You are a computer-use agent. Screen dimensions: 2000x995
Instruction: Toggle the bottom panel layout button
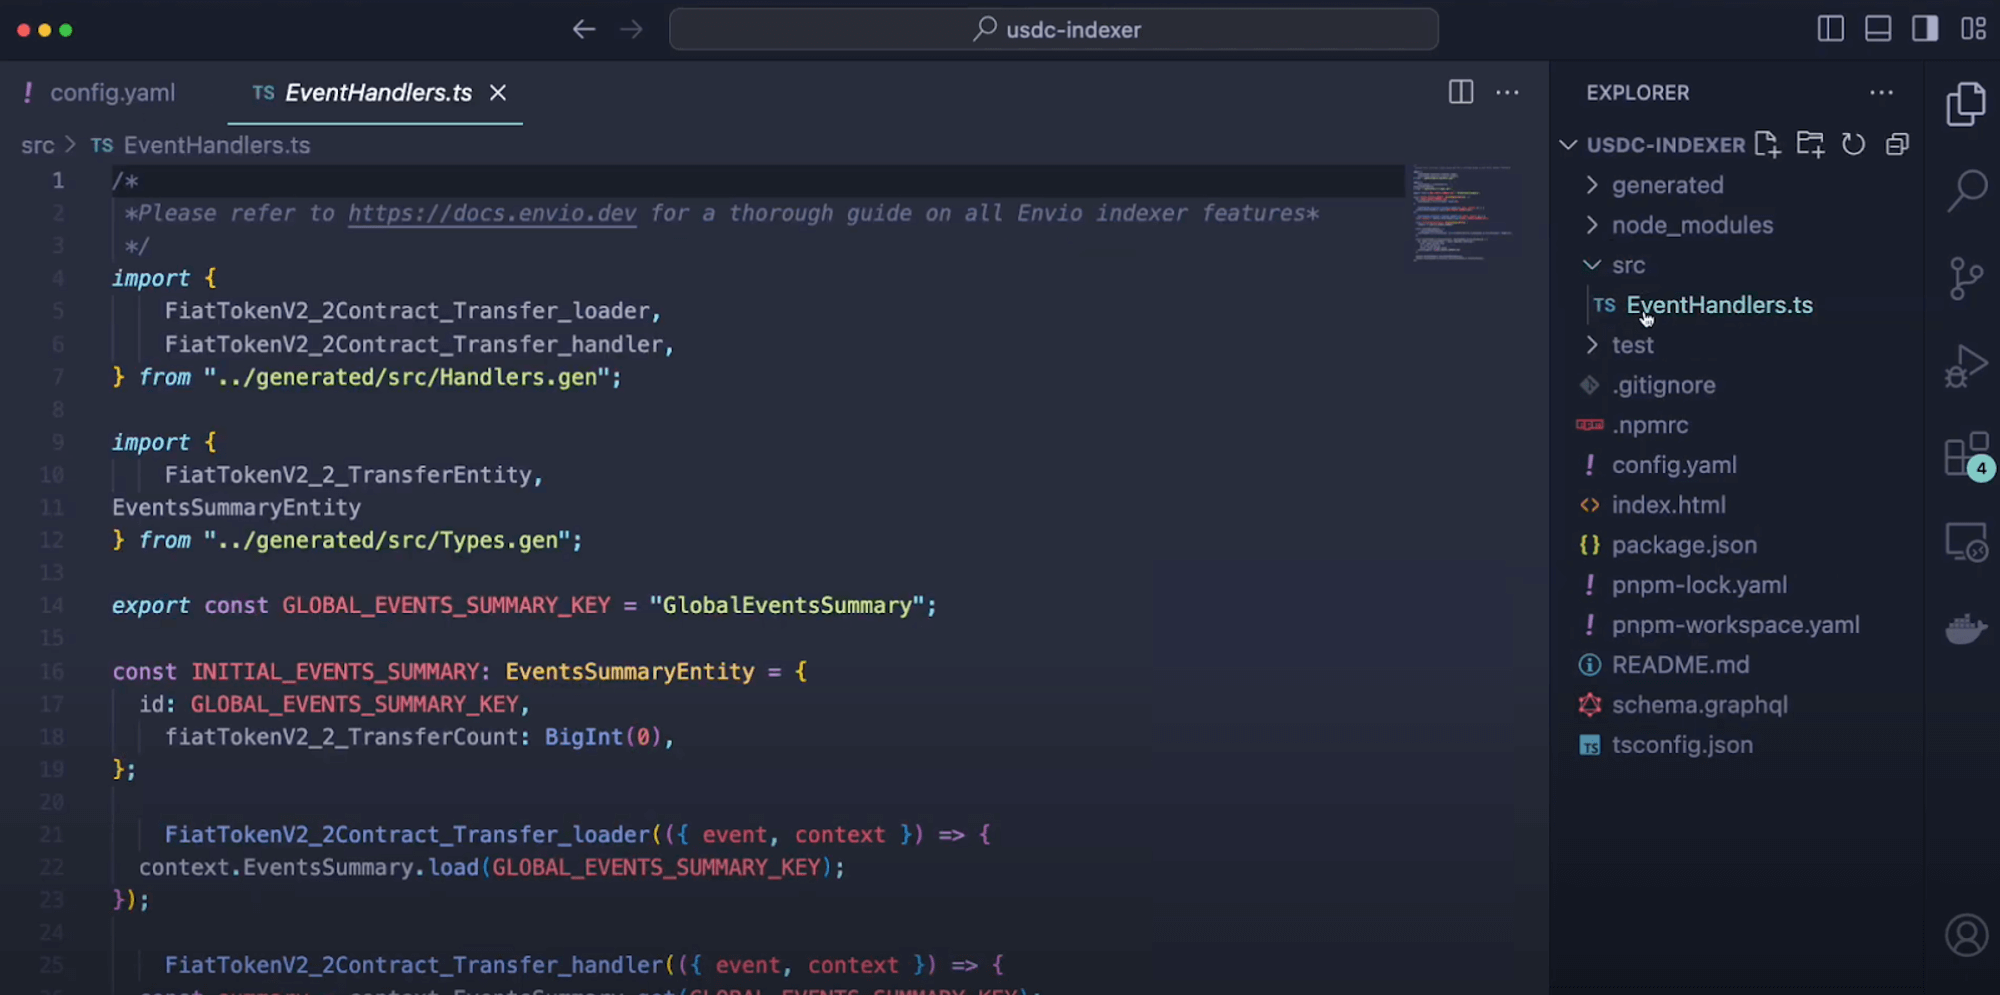pos(1878,29)
